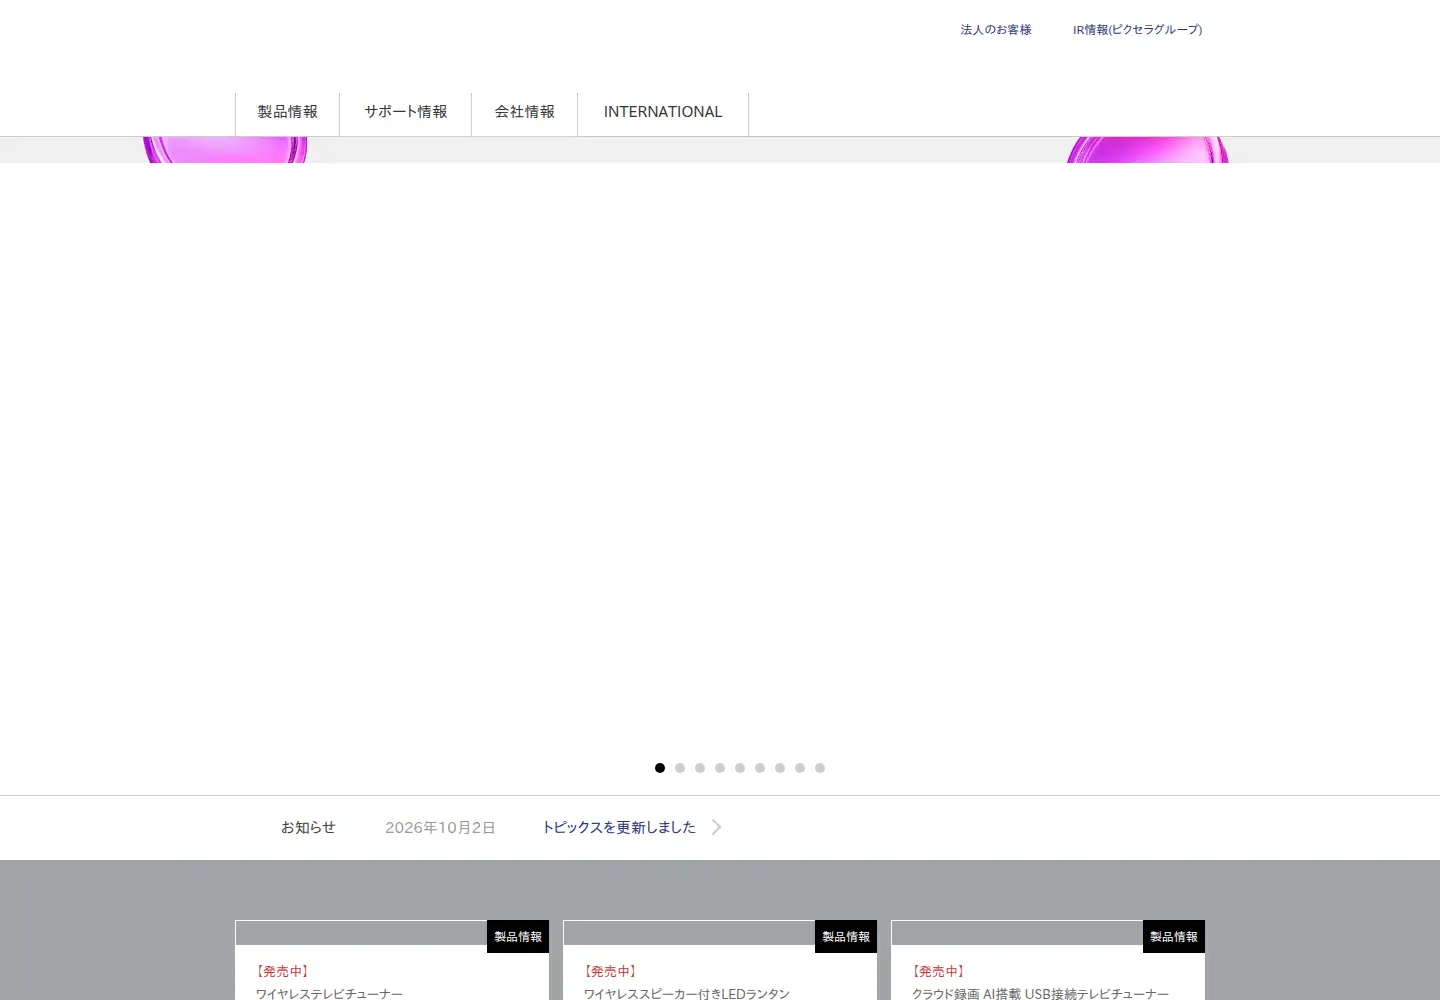Open the サポート情報 menu
The image size is (1440, 1000).
click(405, 112)
